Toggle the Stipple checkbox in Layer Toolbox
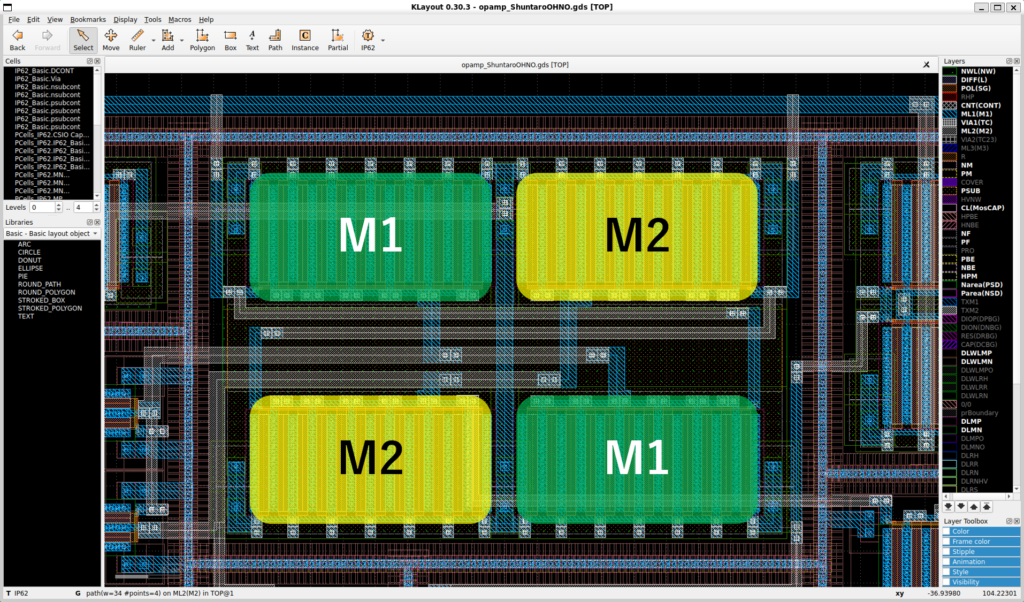This screenshot has height=602, width=1024. click(x=947, y=551)
